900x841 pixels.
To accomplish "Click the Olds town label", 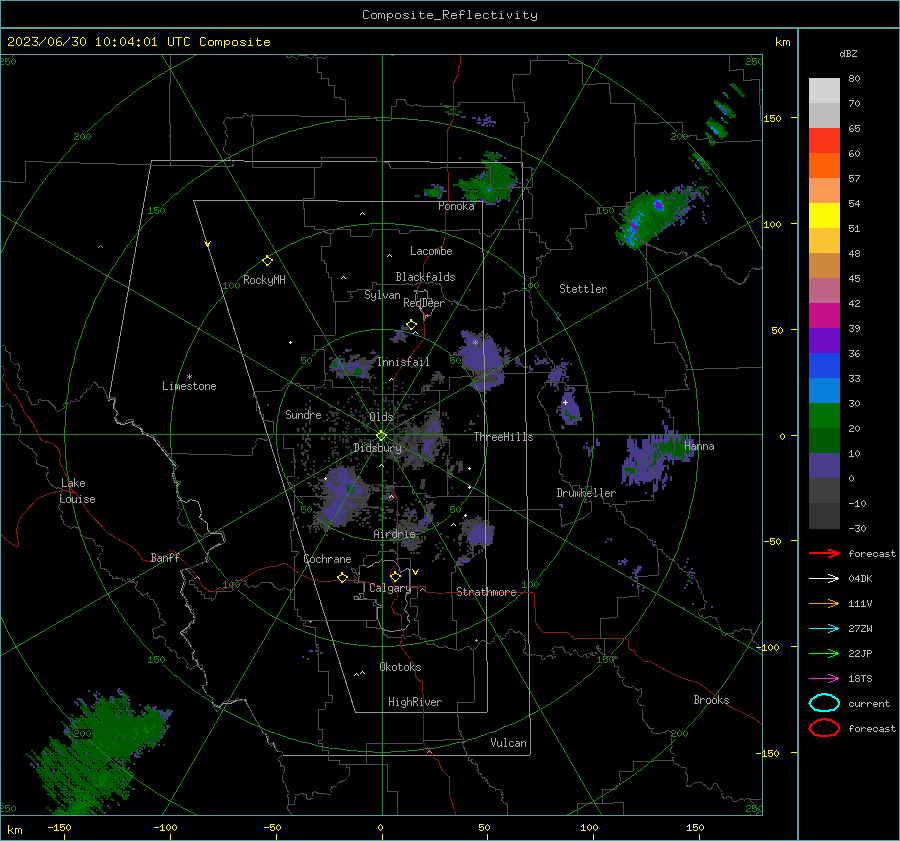I will pyautogui.click(x=381, y=417).
